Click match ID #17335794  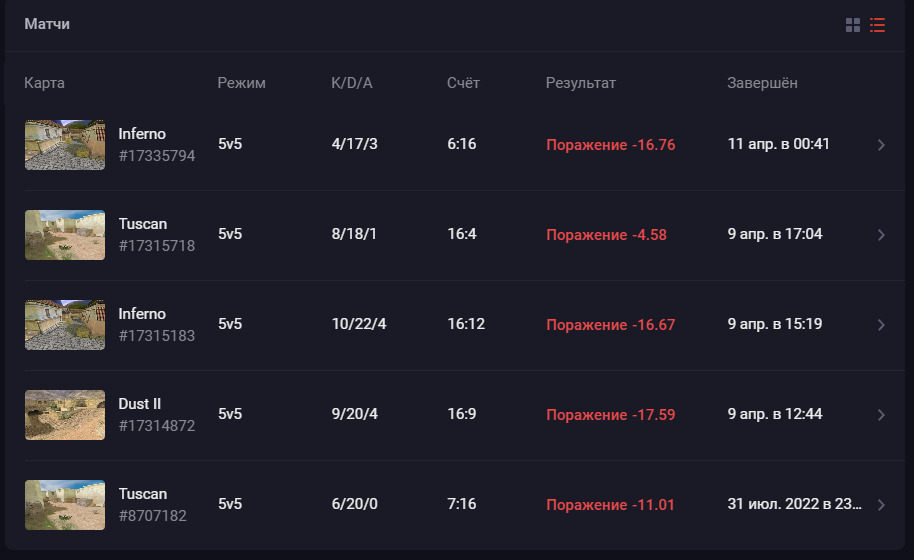157,156
